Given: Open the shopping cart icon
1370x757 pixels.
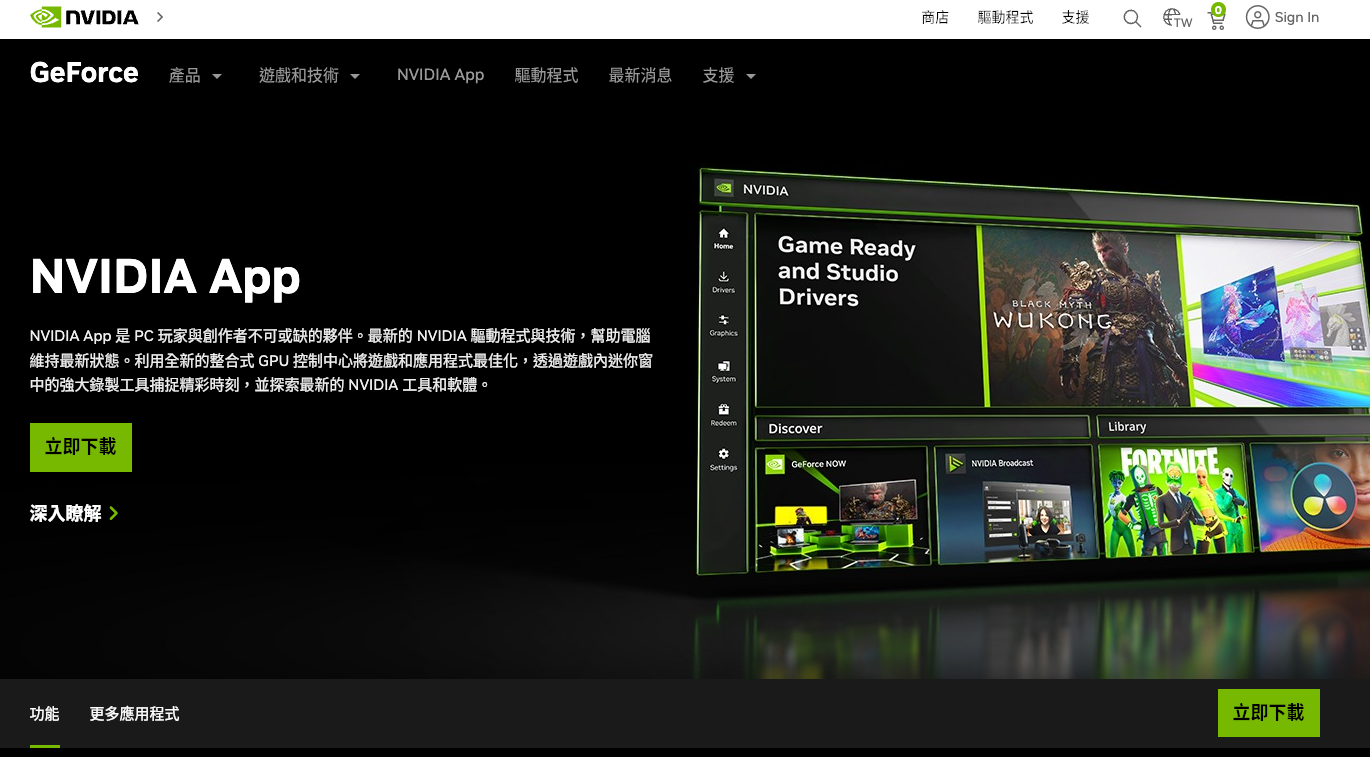Looking at the screenshot, I should click(1217, 17).
